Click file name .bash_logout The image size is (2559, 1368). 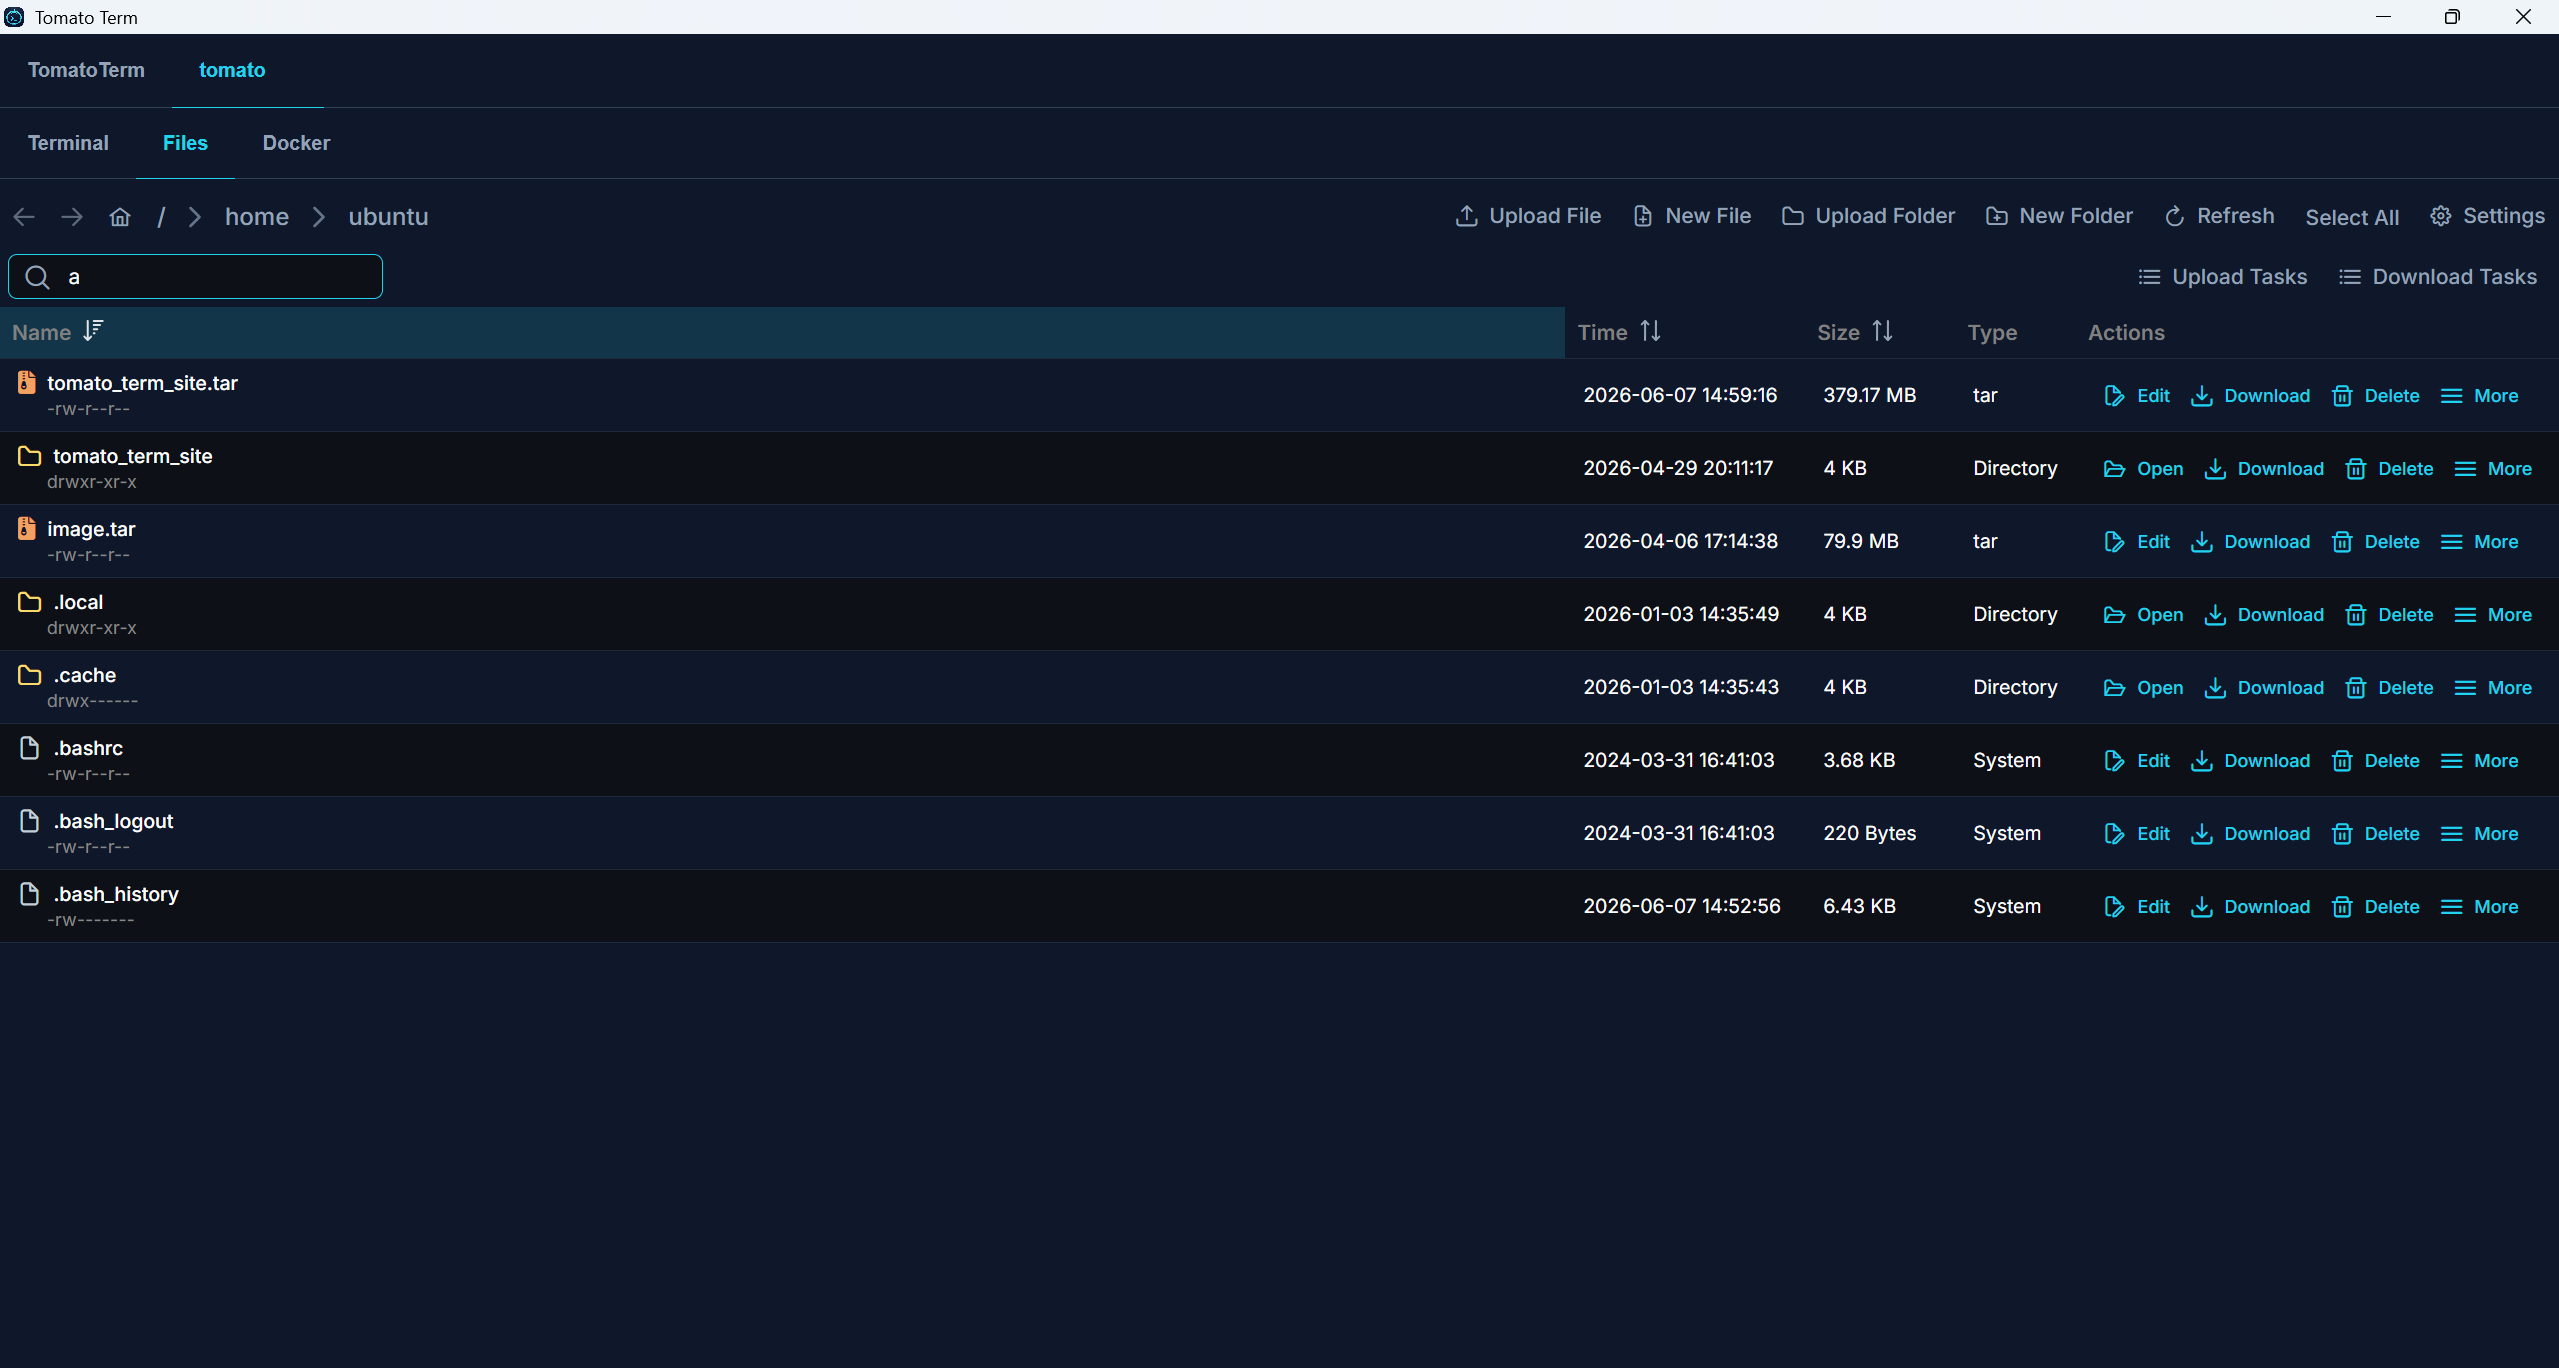click(x=113, y=821)
